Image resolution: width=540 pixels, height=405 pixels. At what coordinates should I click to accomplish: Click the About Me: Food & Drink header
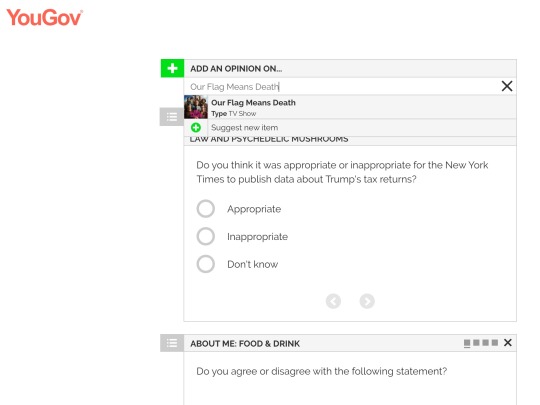[245, 343]
